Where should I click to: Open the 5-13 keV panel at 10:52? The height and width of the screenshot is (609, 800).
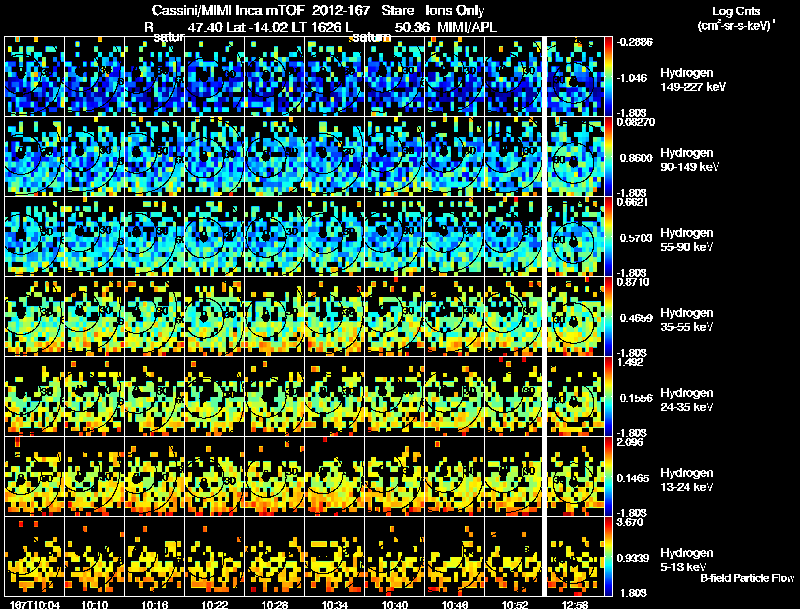click(513, 556)
